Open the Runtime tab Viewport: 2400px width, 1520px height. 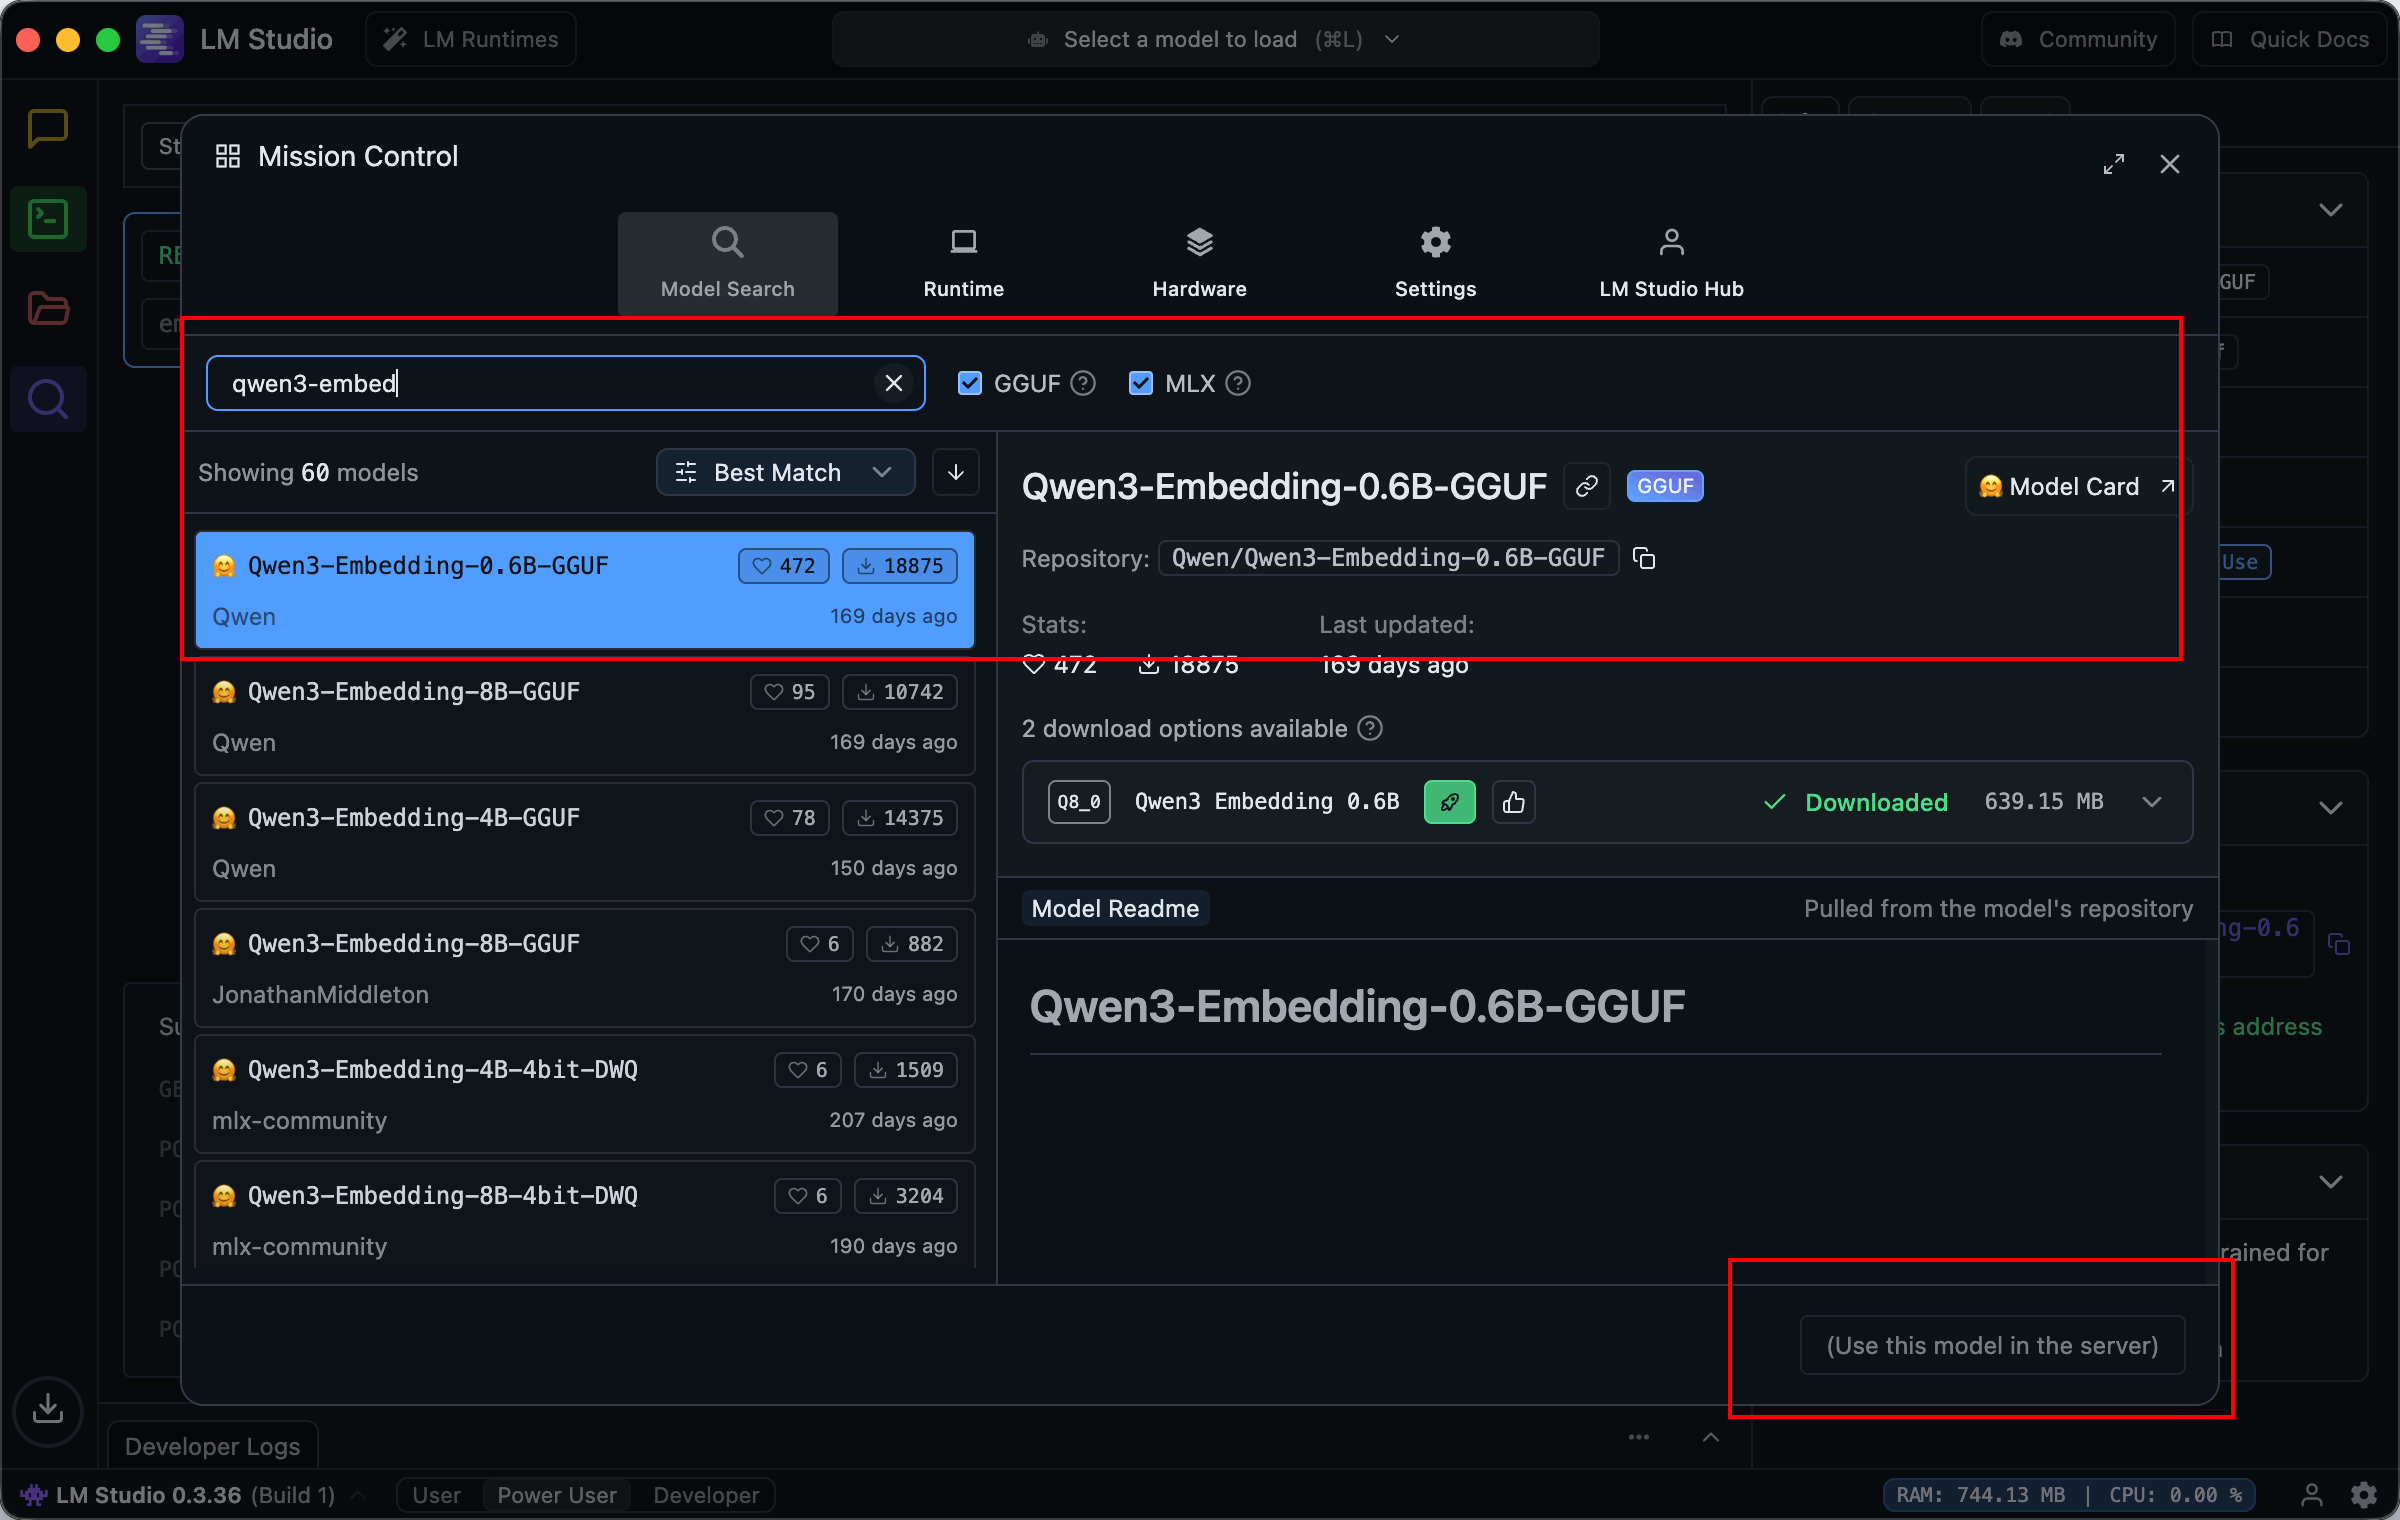(963, 264)
